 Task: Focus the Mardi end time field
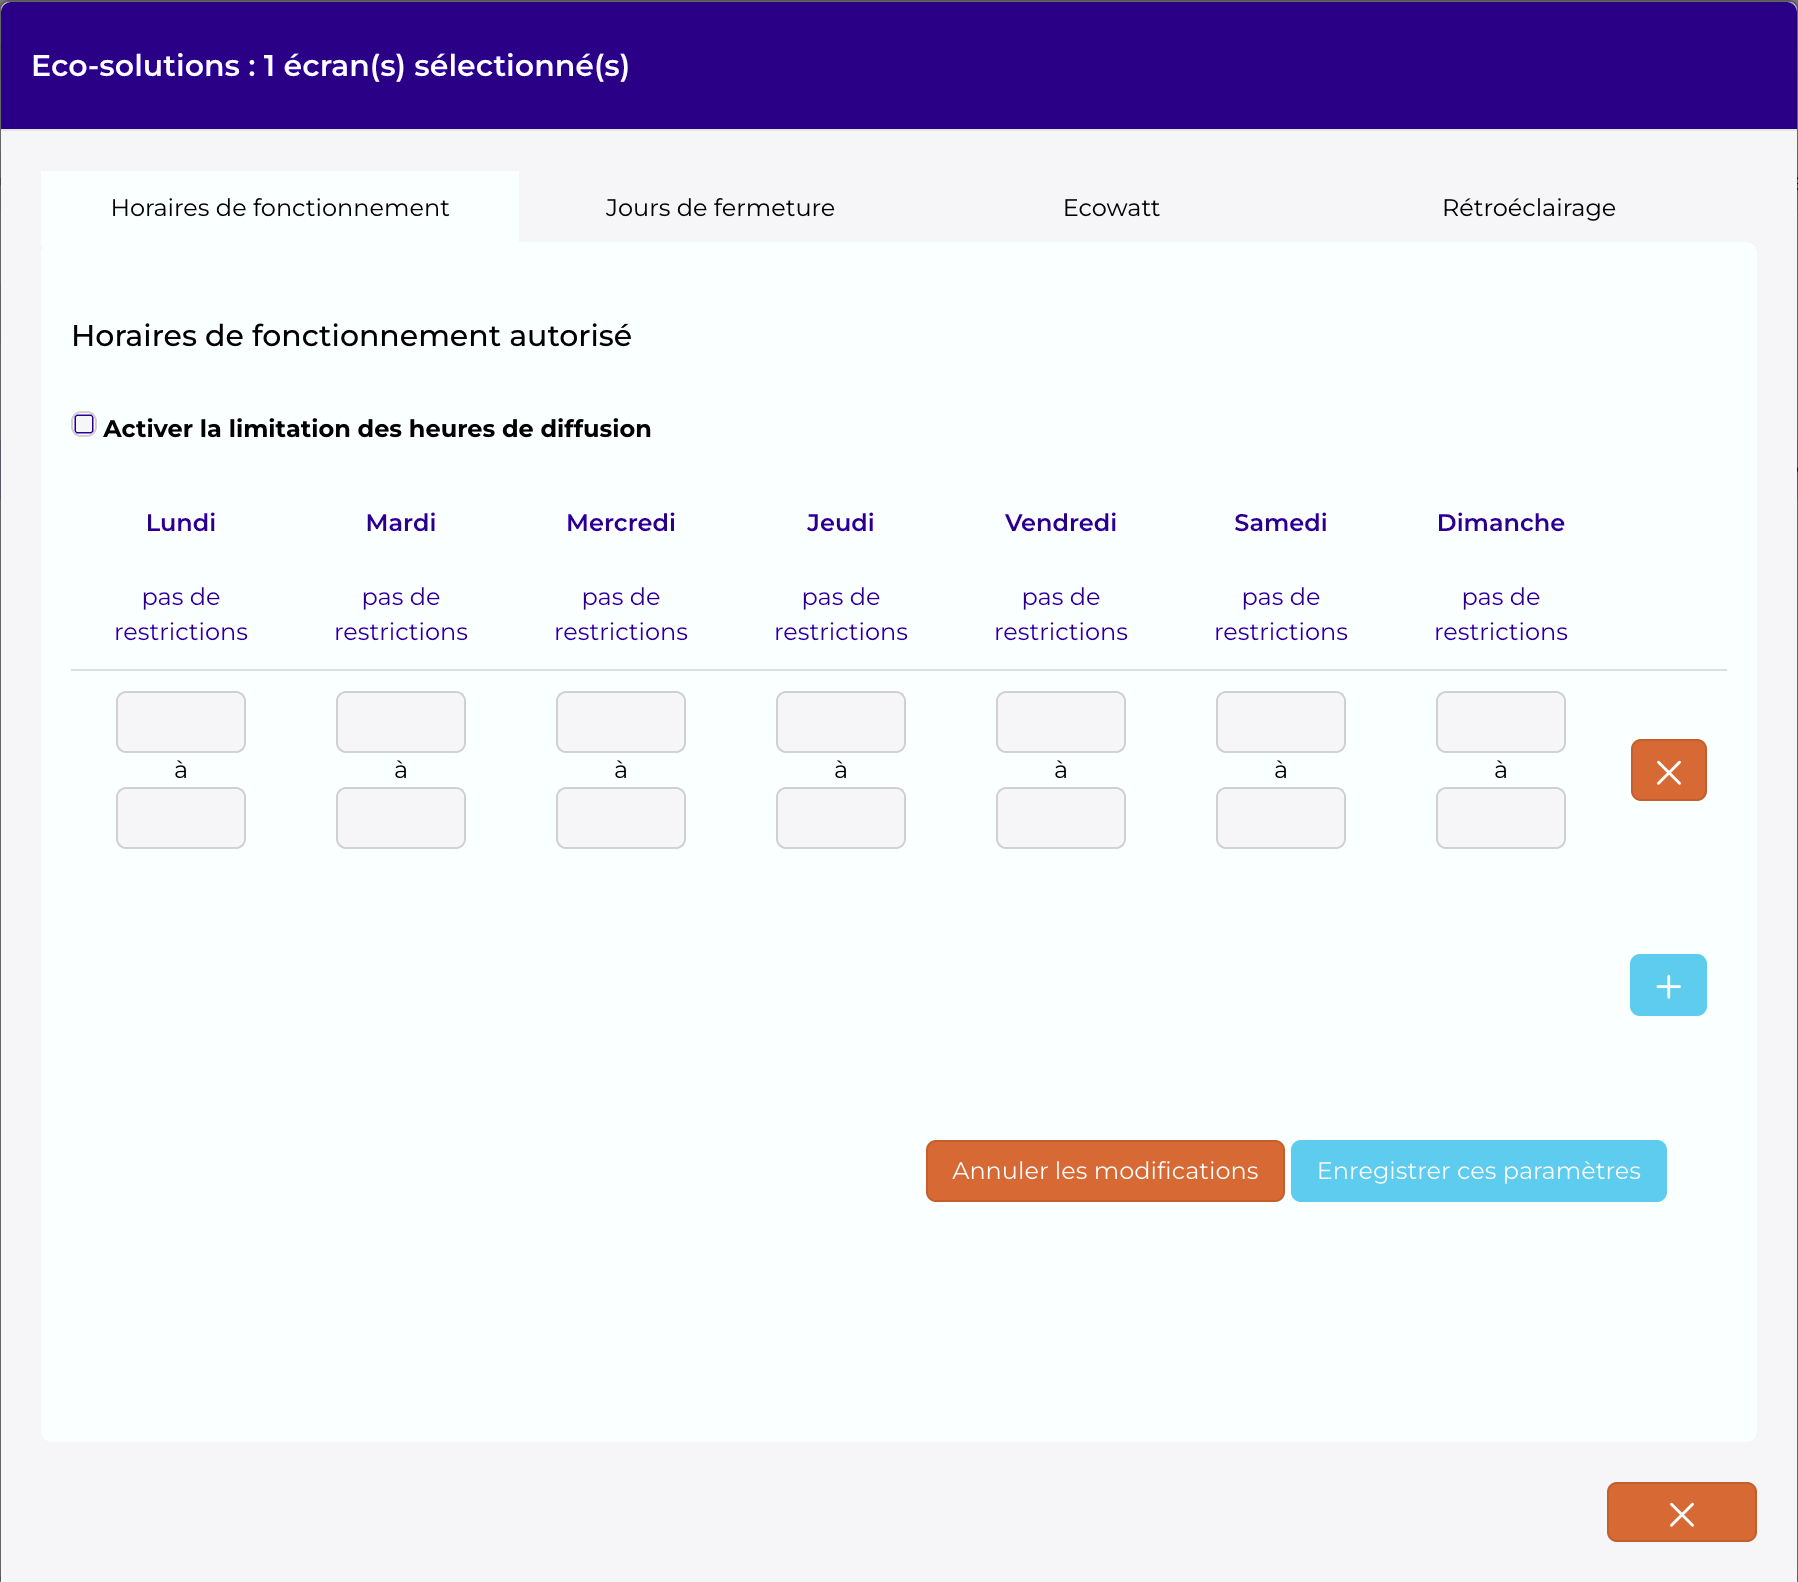coord(401,818)
